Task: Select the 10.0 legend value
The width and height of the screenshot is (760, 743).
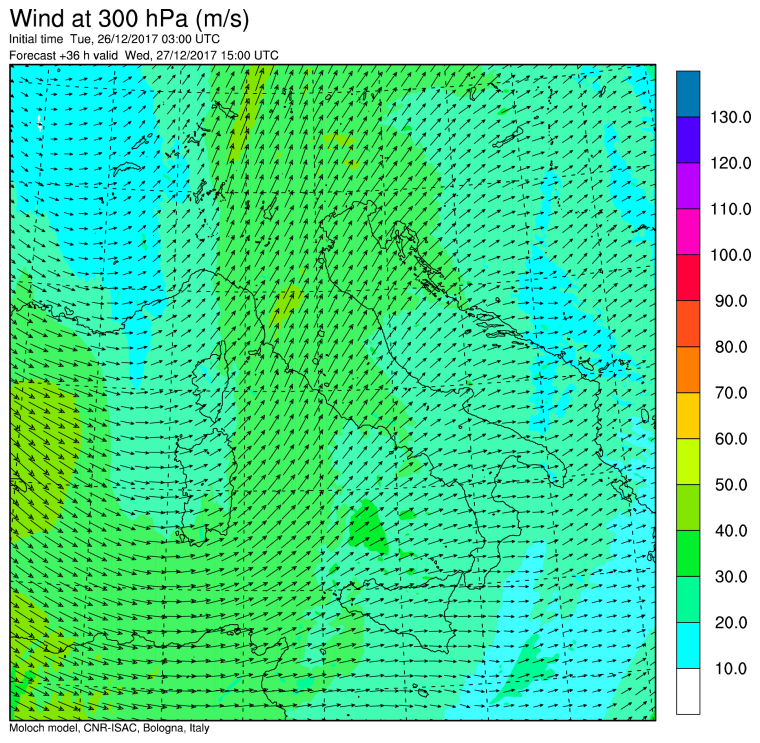Action: (x=731, y=668)
